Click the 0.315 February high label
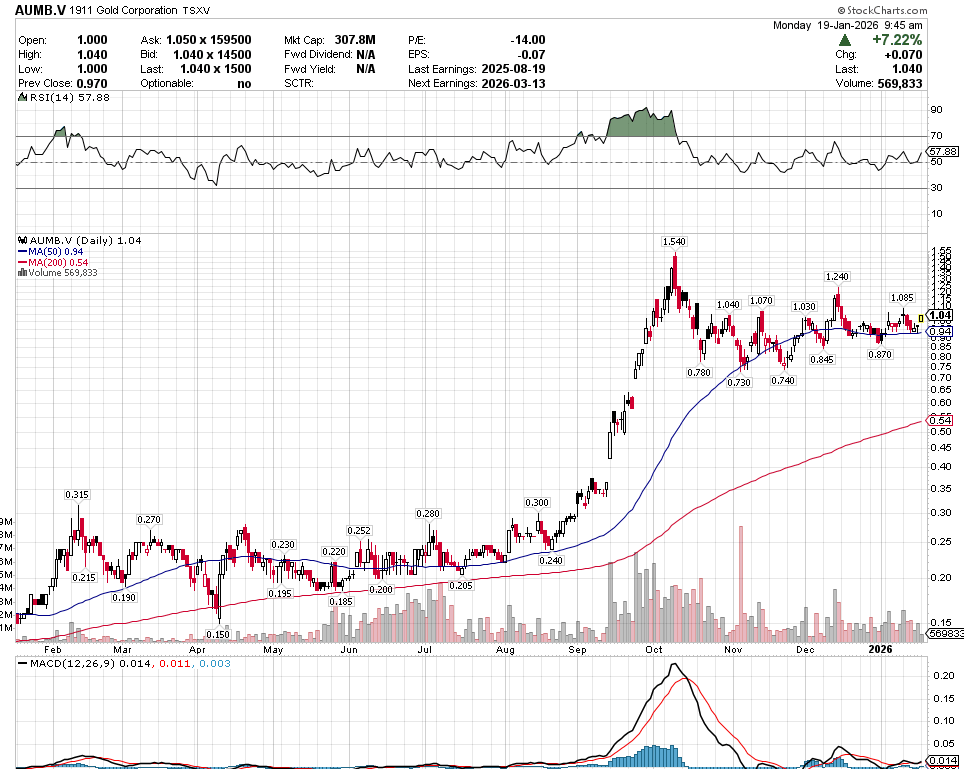Viewport: 964px width, 769px height. coord(77,495)
